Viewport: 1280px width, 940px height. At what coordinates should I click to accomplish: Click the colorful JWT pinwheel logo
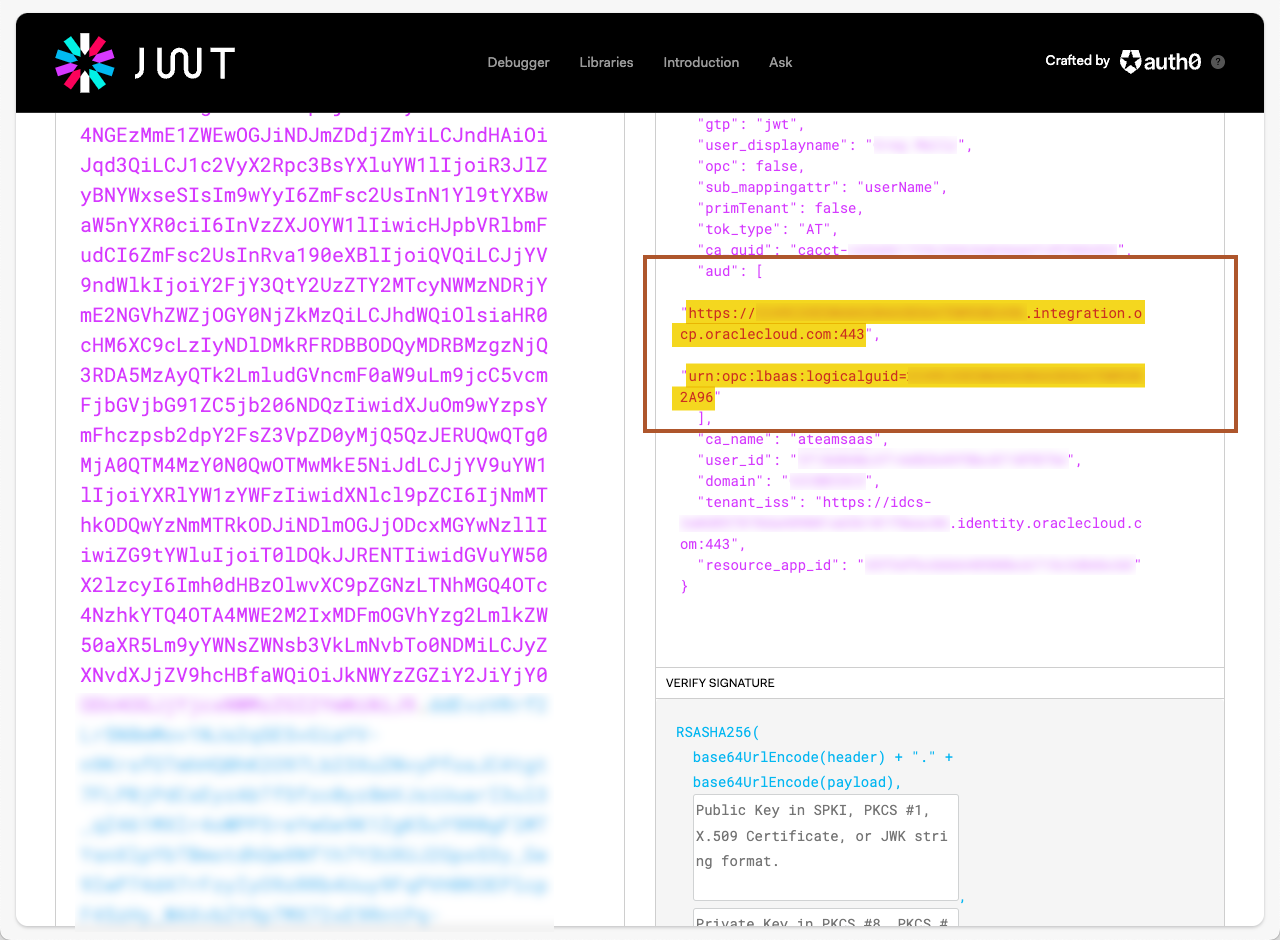pos(85,63)
